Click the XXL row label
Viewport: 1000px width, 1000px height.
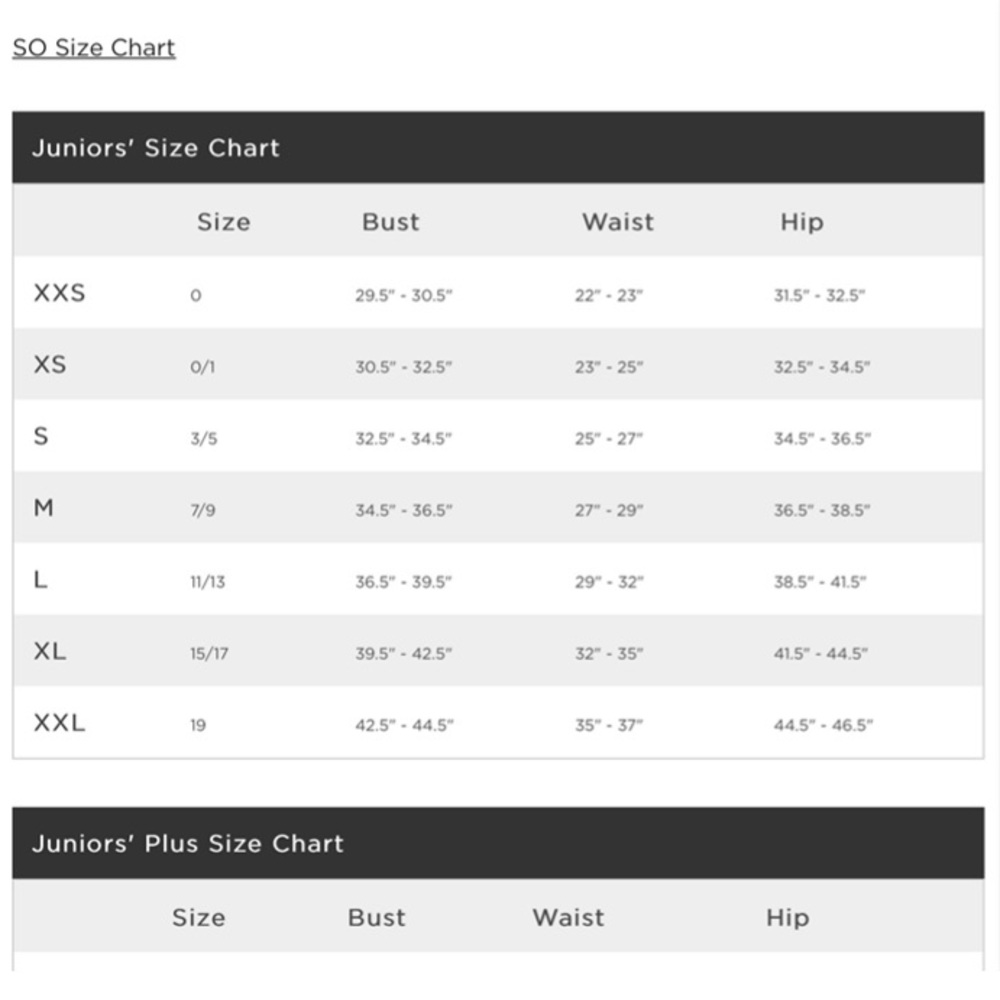(x=59, y=723)
